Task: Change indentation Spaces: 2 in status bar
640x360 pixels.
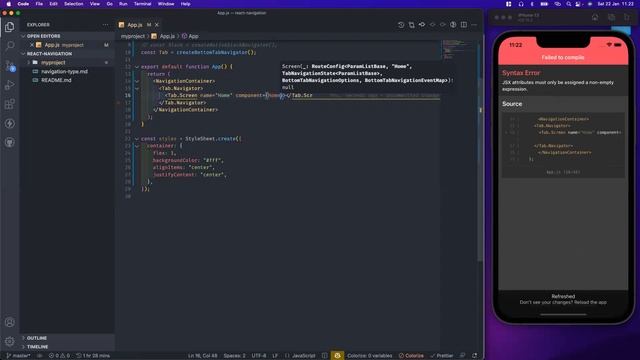Action: click(x=234, y=356)
